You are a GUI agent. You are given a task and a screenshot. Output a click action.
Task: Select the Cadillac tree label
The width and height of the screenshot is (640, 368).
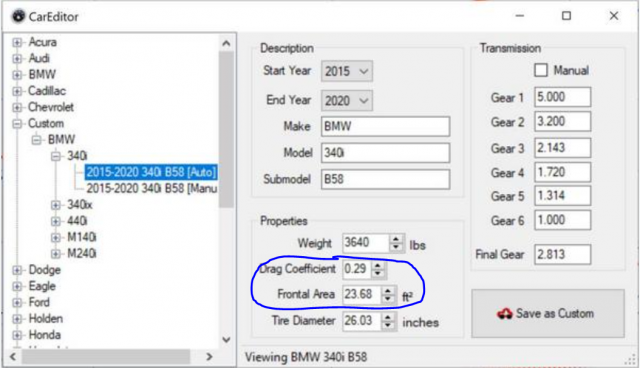tap(47, 91)
